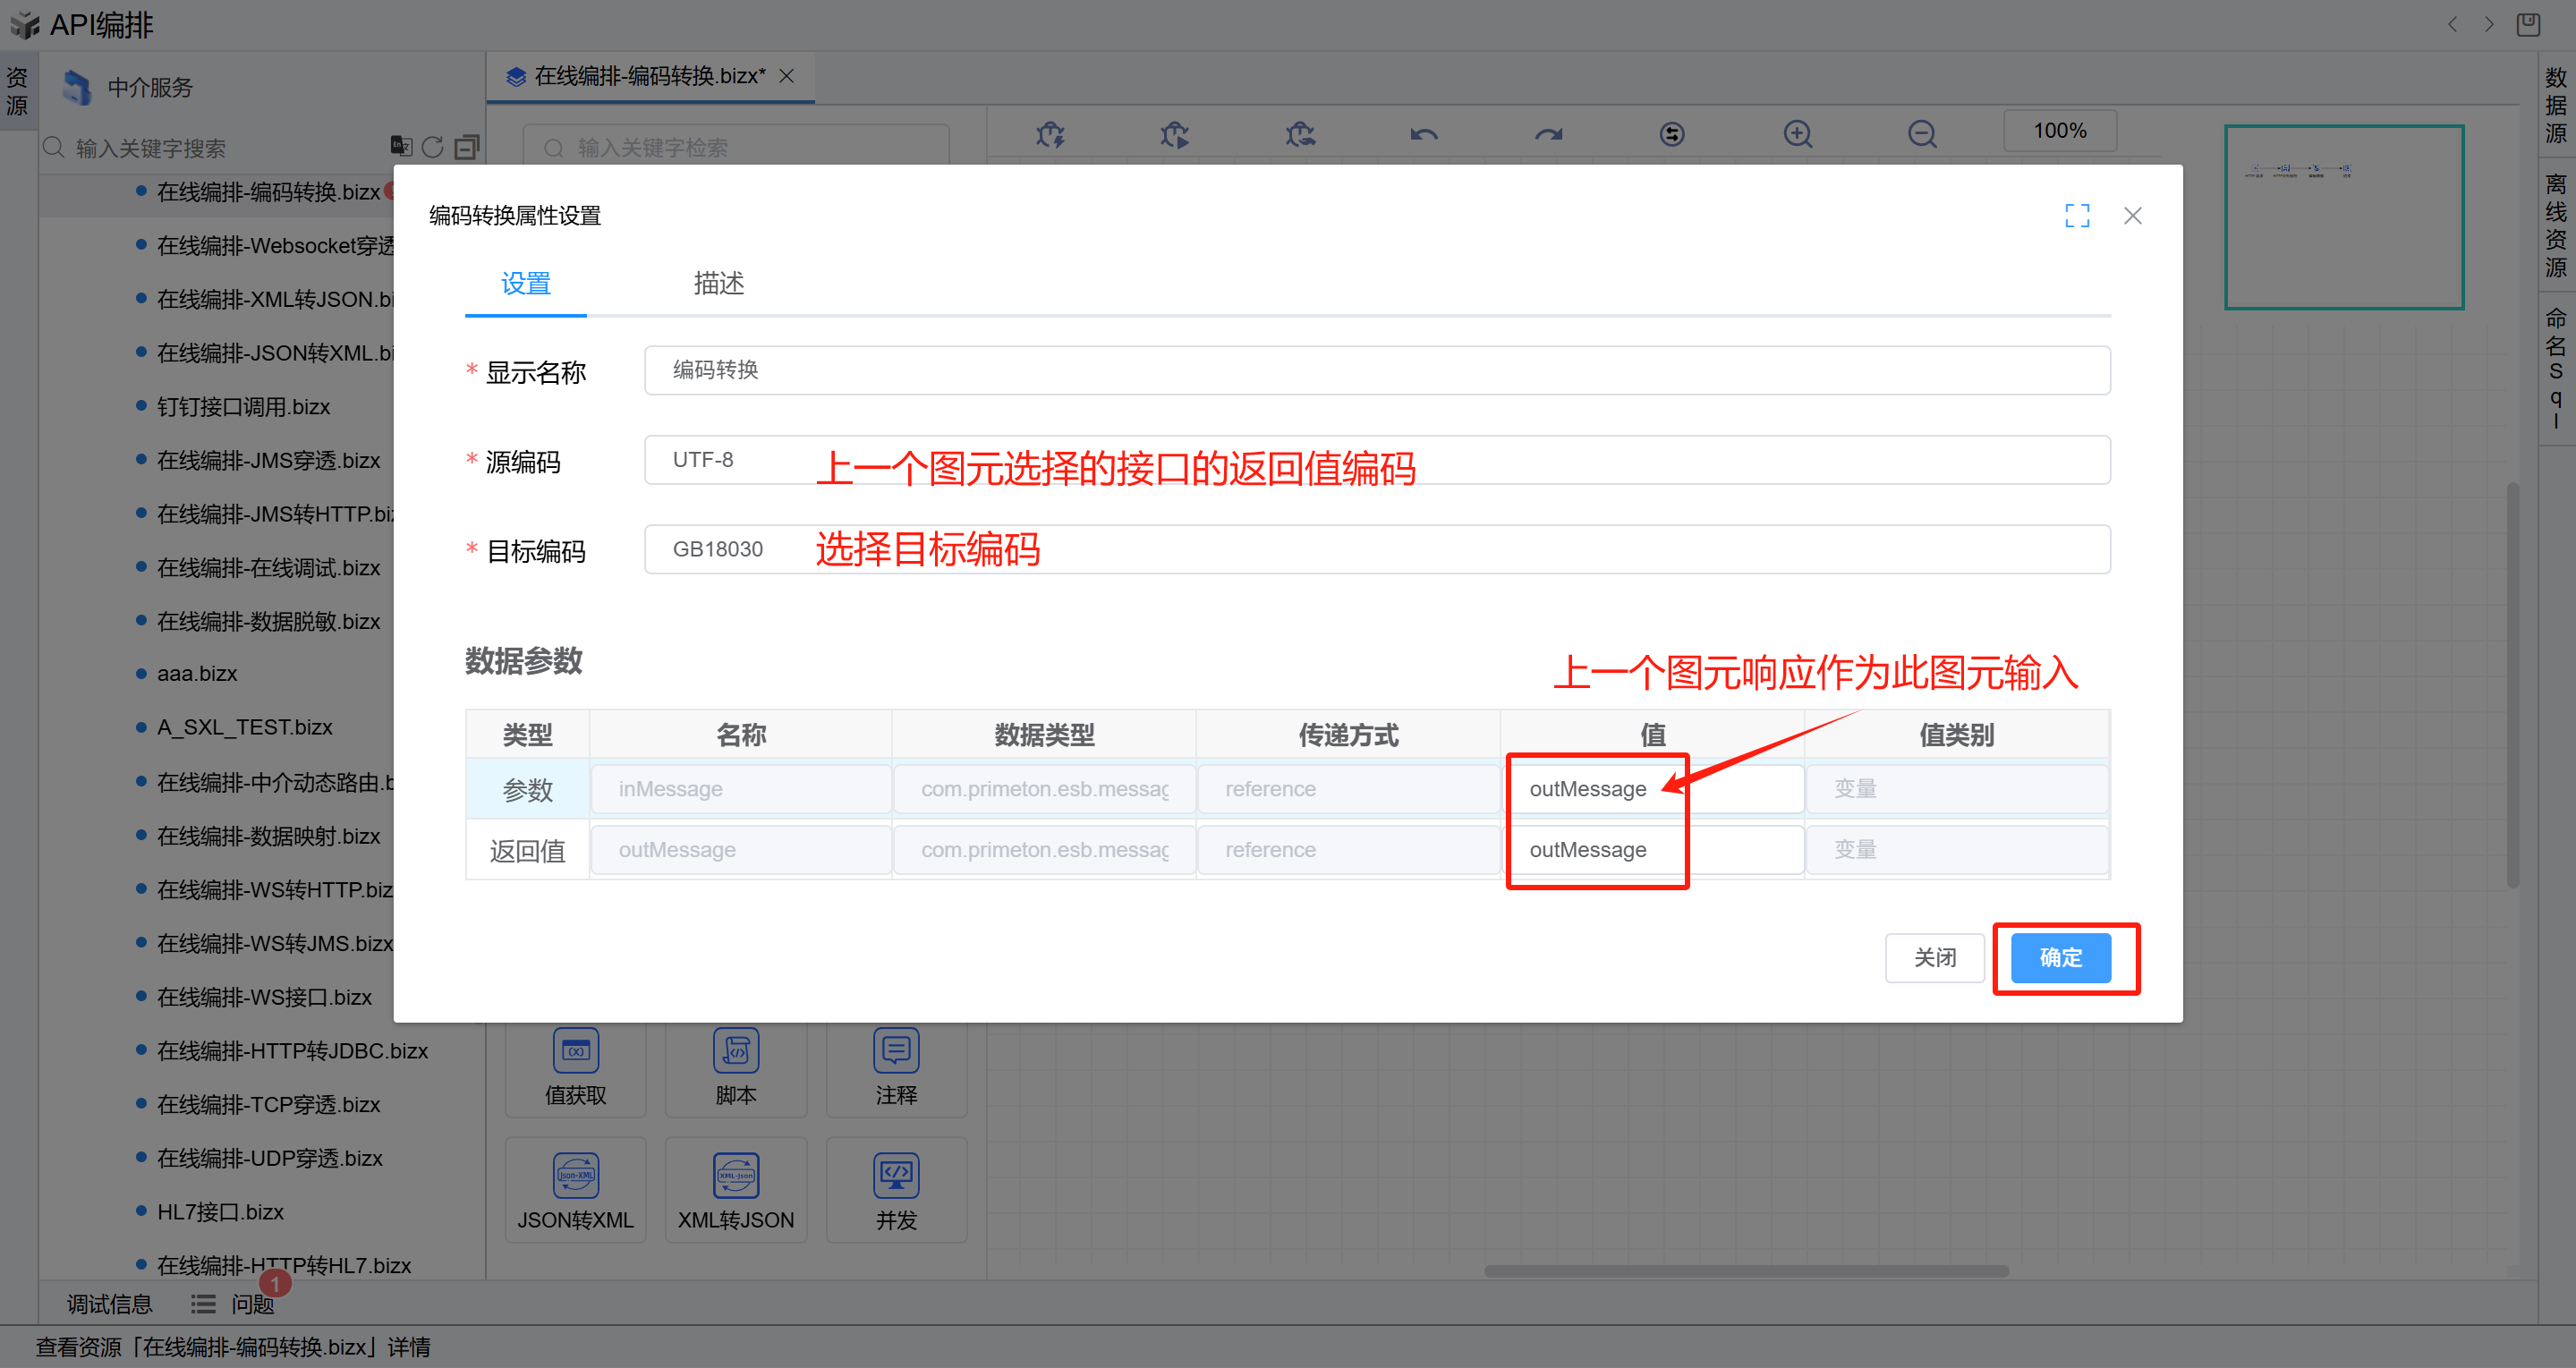Close the 编码转换属性设置 dialog
The image size is (2576, 1368).
pyautogui.click(x=2132, y=216)
